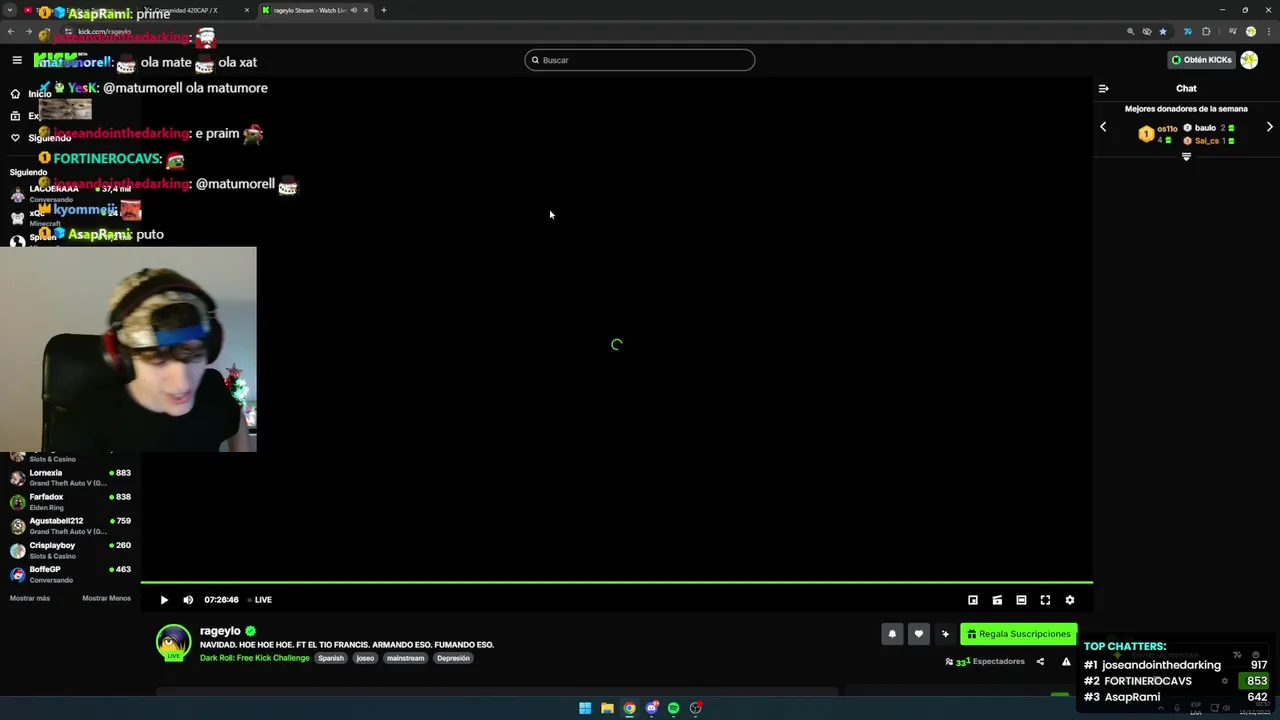Viewport: 1280px width, 720px height.
Task: Share the rageylo stream
Action: [x=1040, y=661]
